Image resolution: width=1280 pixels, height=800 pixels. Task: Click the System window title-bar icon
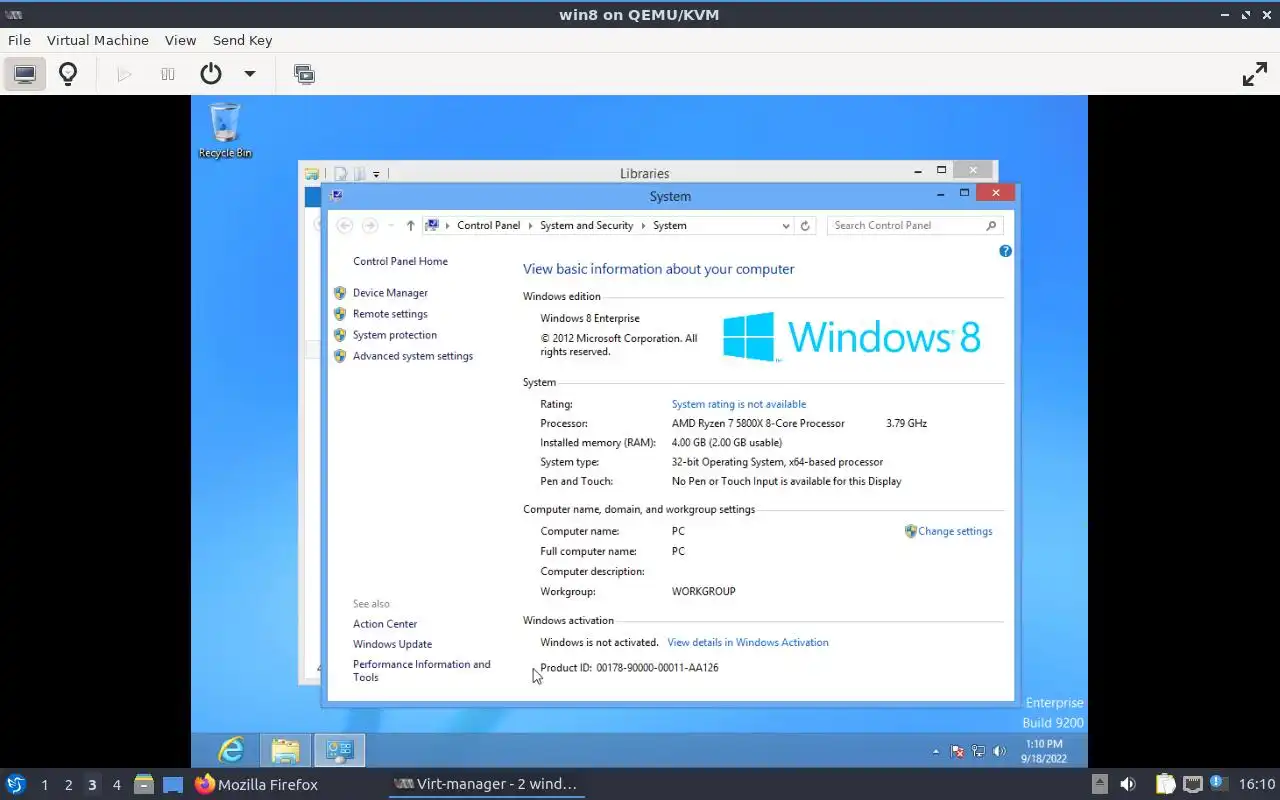pyautogui.click(x=336, y=196)
